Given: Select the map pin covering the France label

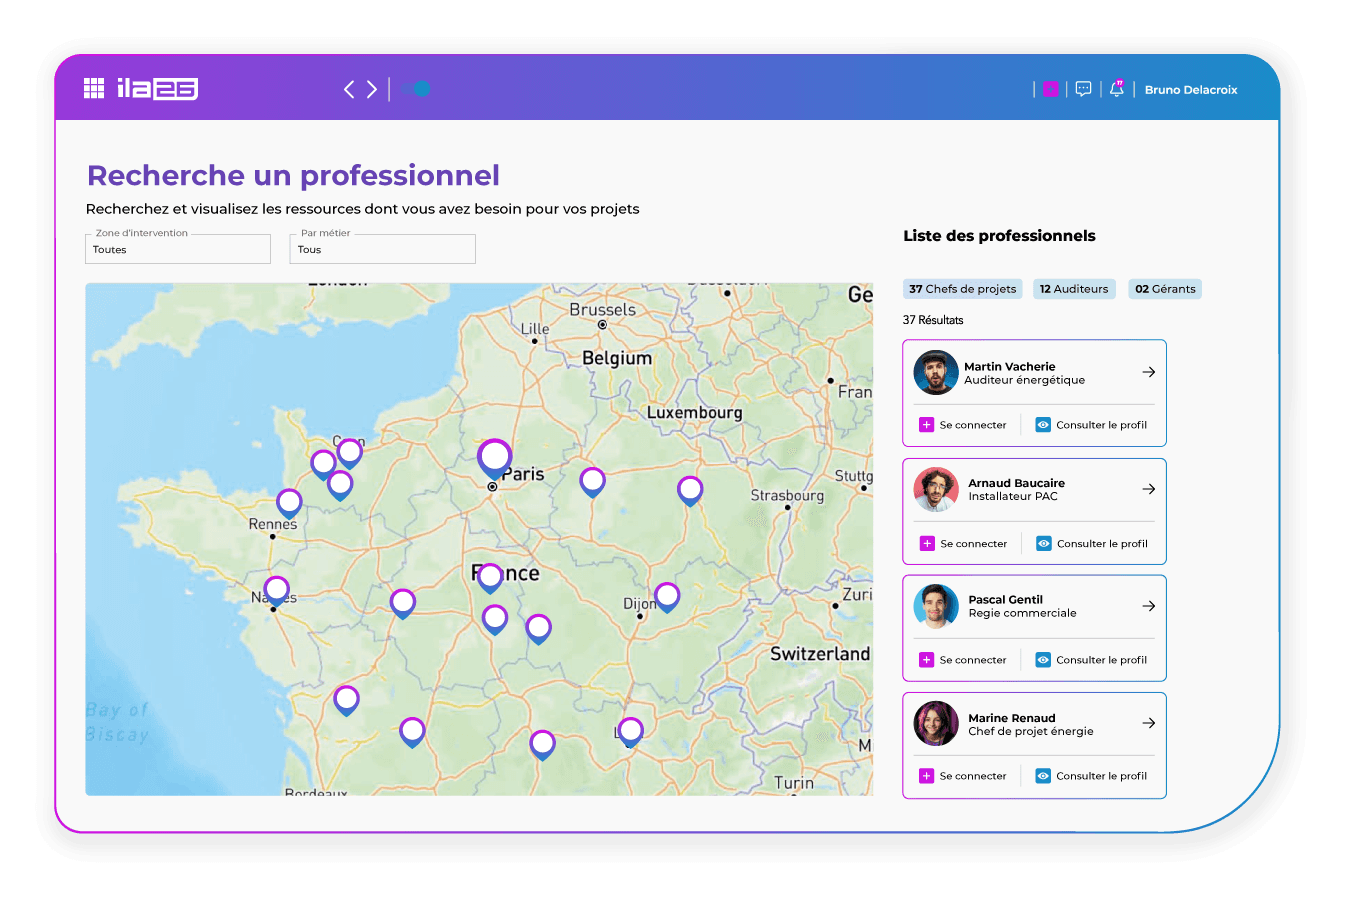Looking at the screenshot, I should click(490, 579).
